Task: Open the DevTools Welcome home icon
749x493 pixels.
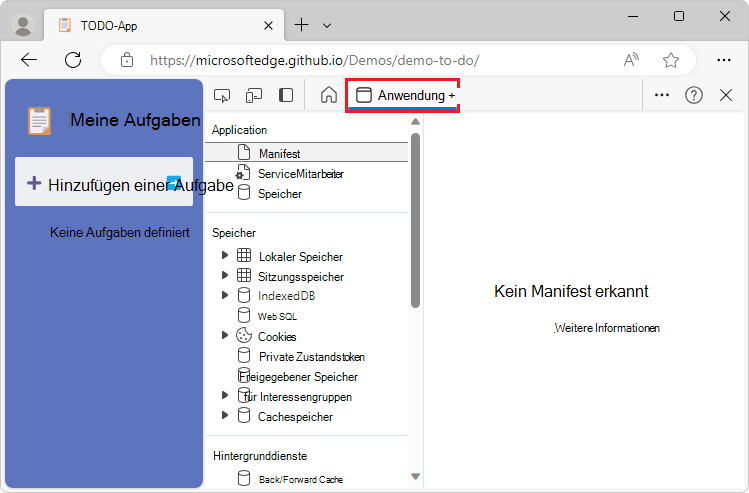Action: [329, 95]
